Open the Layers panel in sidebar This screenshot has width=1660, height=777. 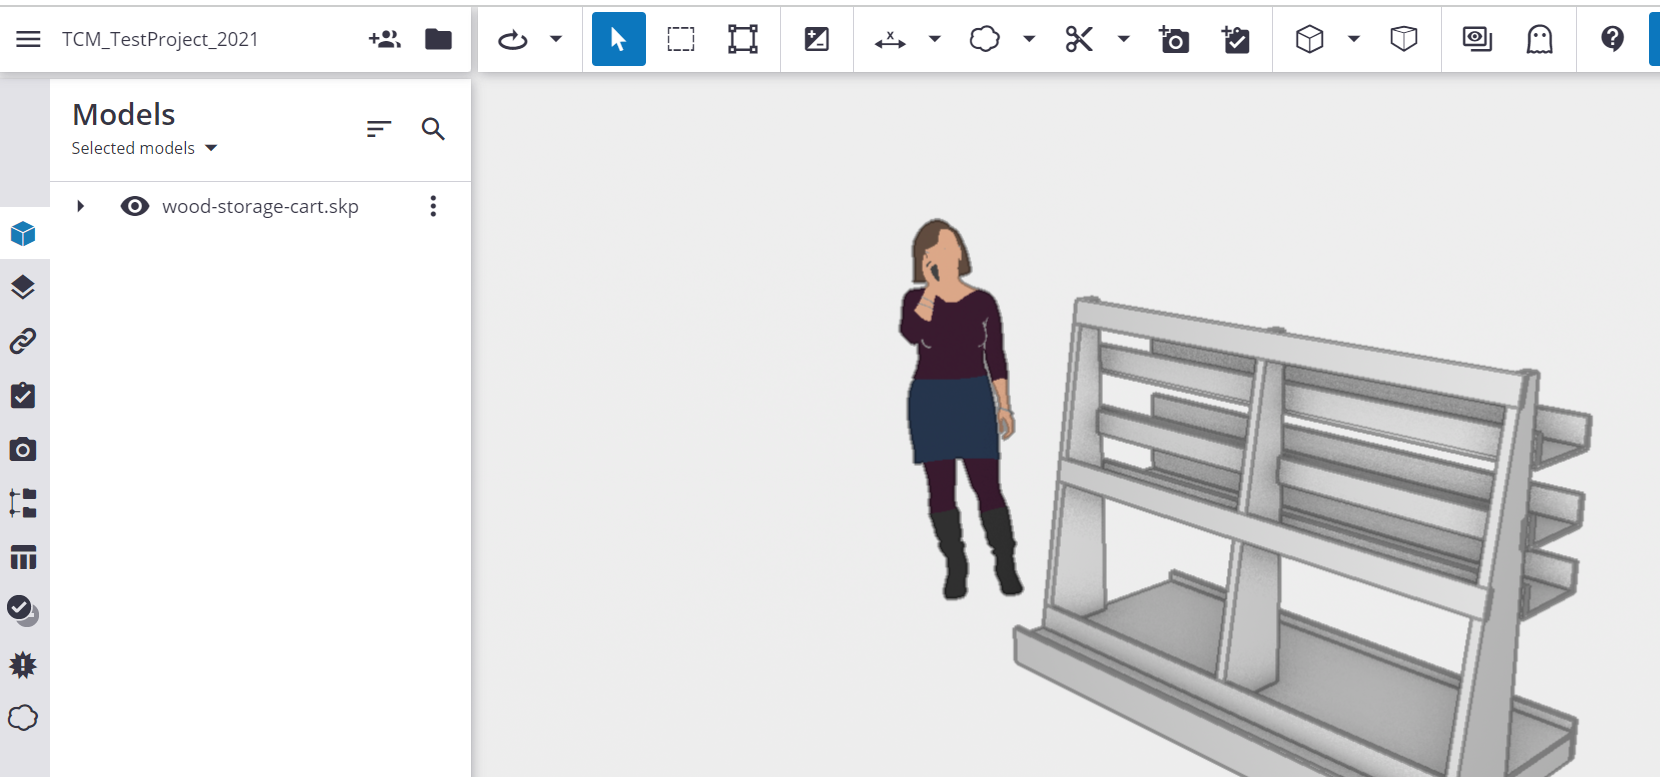tap(23, 288)
